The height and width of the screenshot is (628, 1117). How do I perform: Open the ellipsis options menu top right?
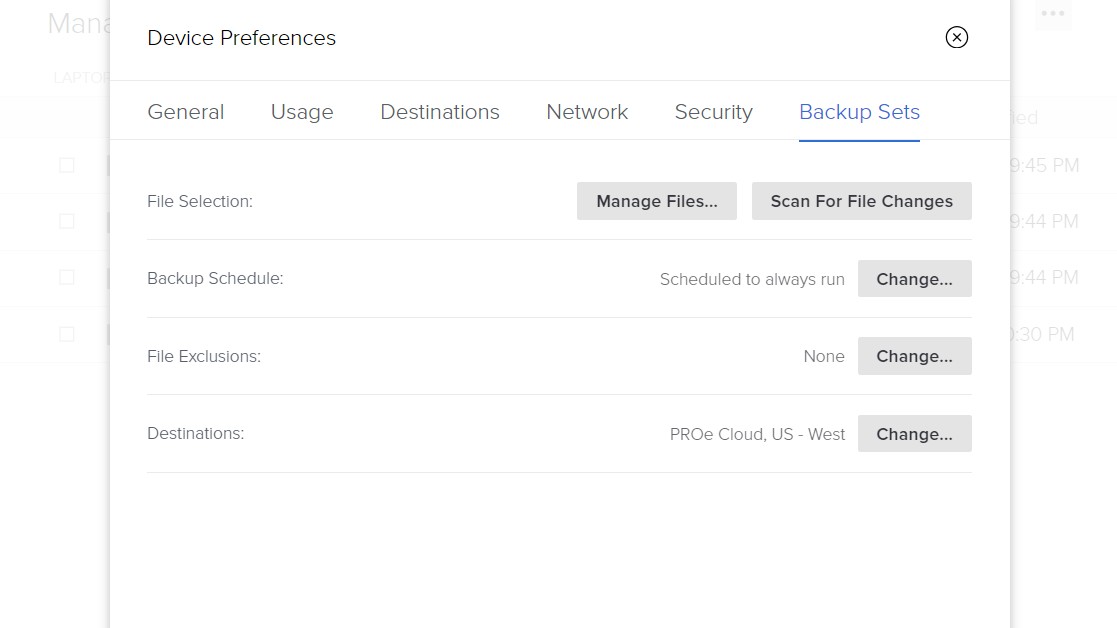pyautogui.click(x=1052, y=14)
